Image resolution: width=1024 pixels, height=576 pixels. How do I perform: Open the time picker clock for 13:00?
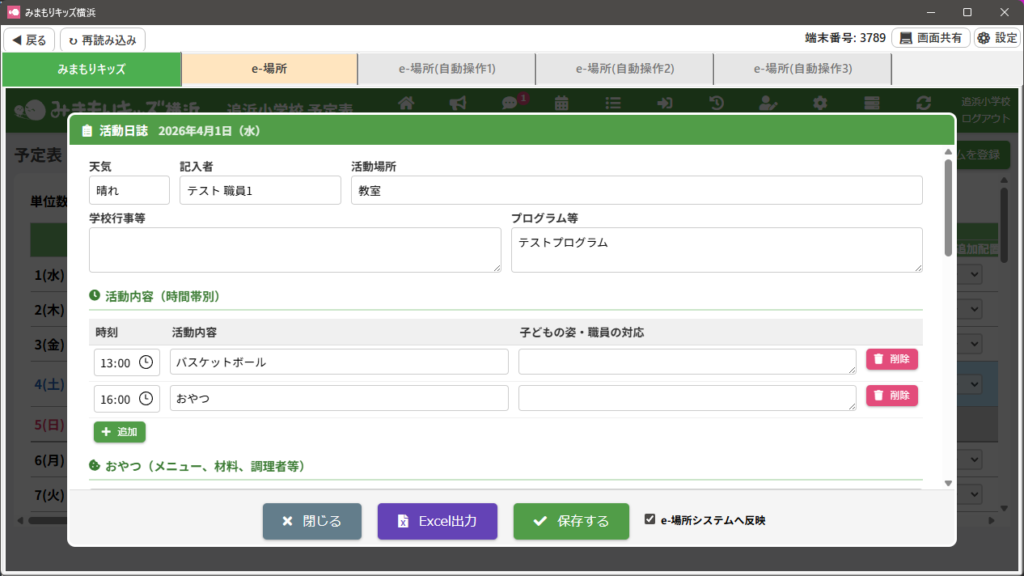[146, 362]
